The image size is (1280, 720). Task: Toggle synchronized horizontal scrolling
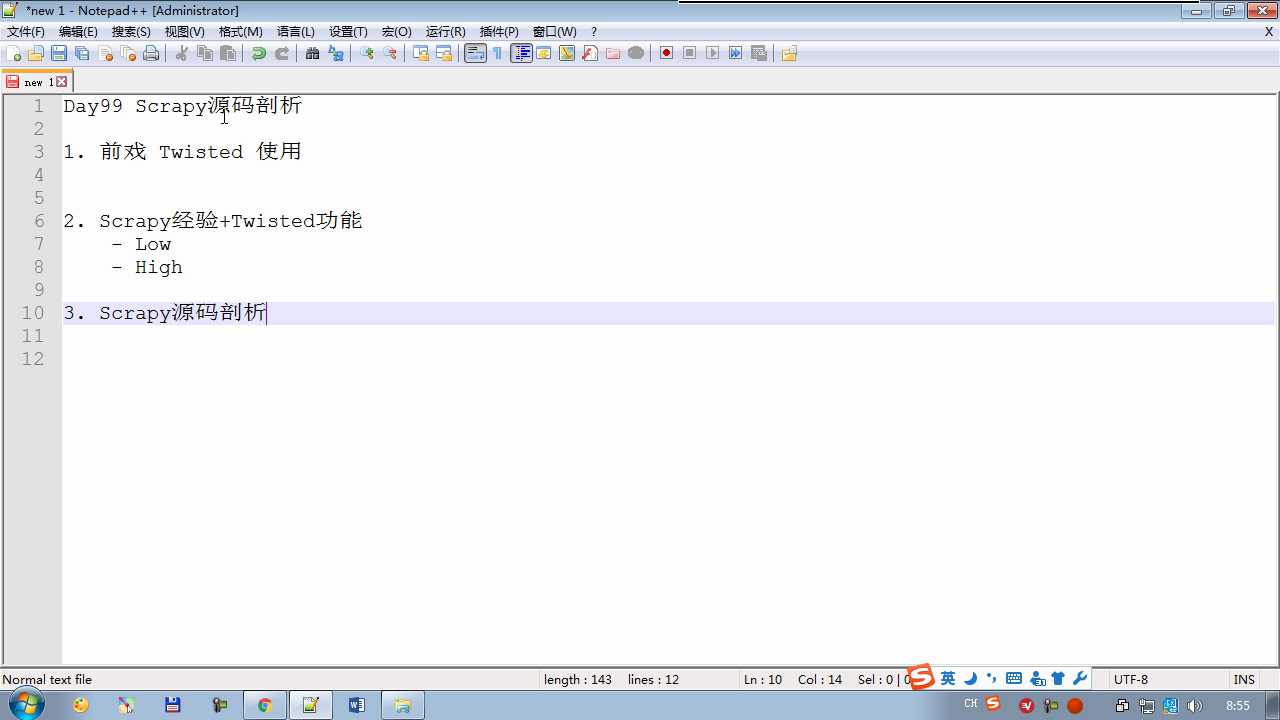(x=443, y=54)
